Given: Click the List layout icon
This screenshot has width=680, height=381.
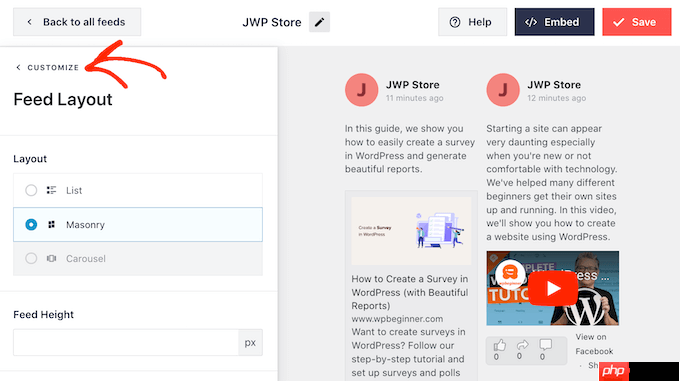Looking at the screenshot, I should (52, 190).
